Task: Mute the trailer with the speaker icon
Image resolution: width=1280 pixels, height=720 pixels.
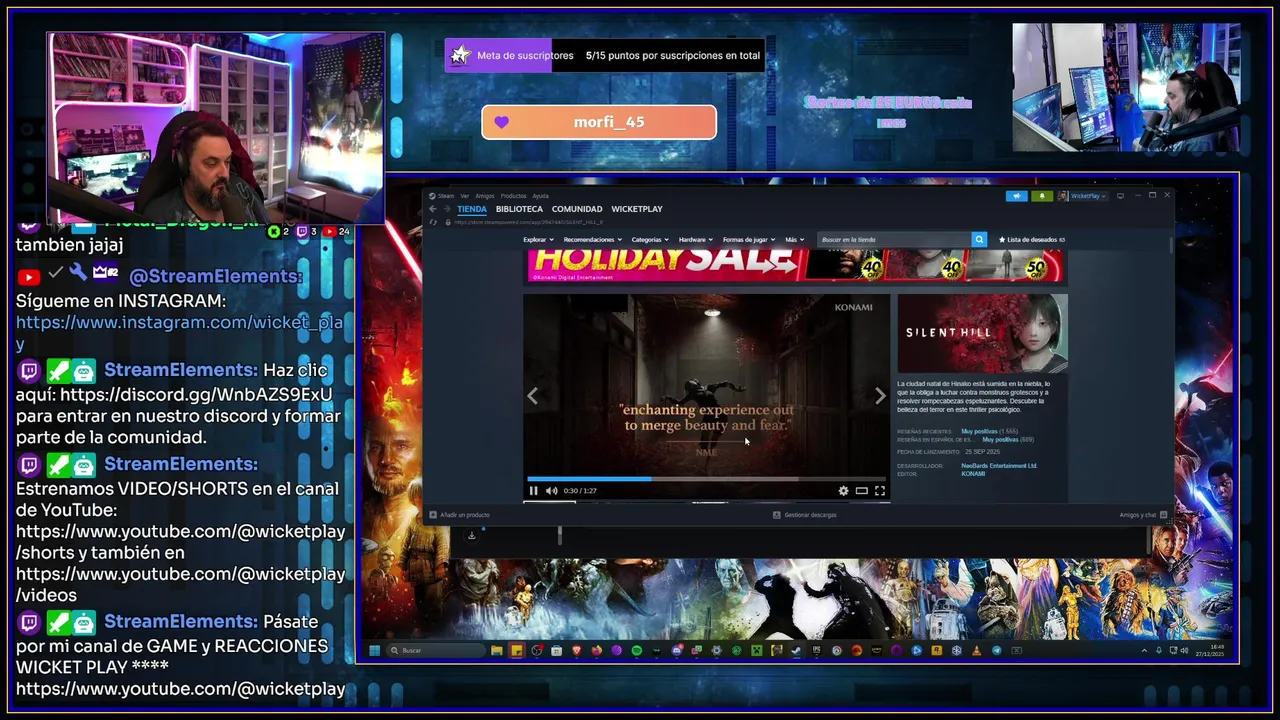Action: point(551,491)
